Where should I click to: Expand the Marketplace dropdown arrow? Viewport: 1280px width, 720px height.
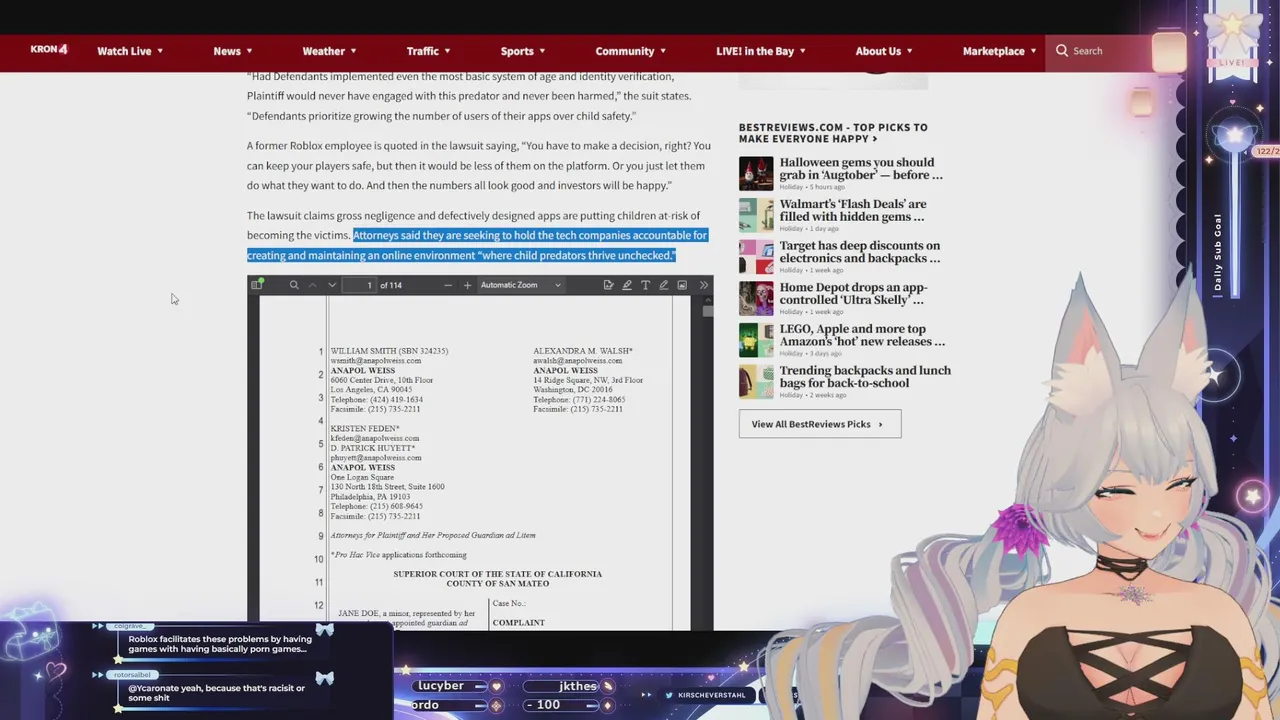click(1033, 51)
